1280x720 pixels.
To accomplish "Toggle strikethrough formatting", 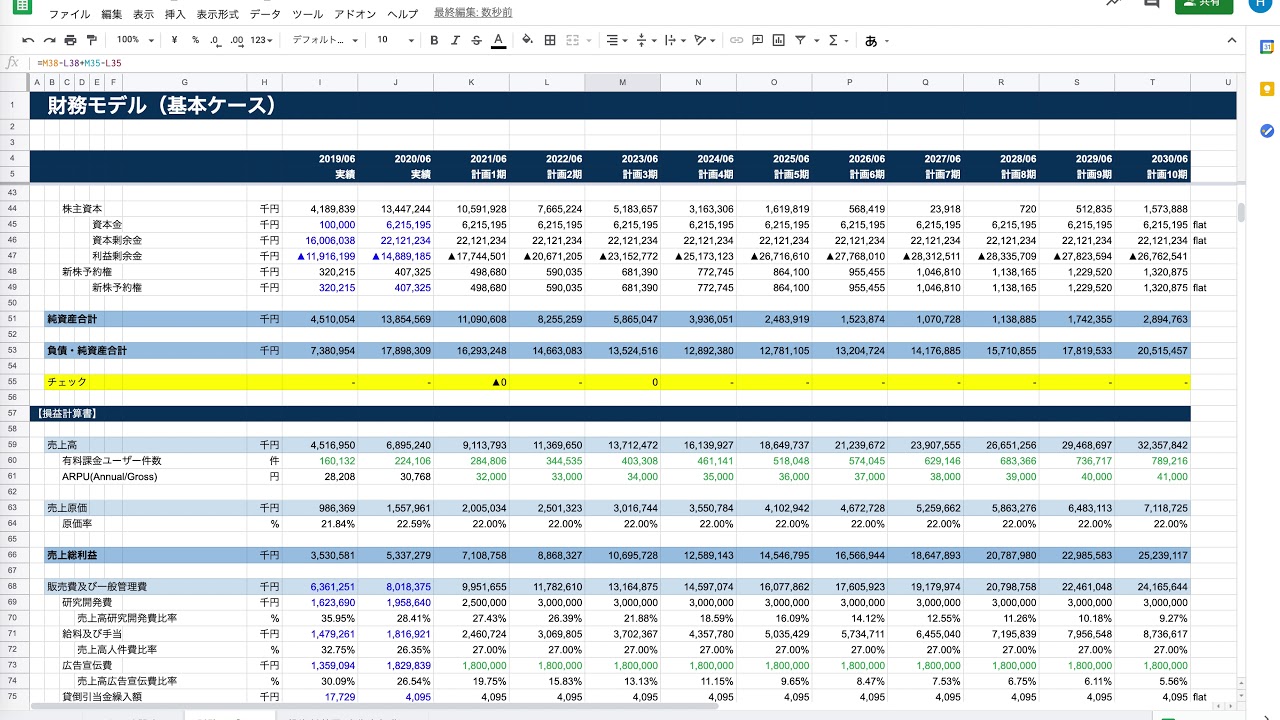I will [x=476, y=40].
